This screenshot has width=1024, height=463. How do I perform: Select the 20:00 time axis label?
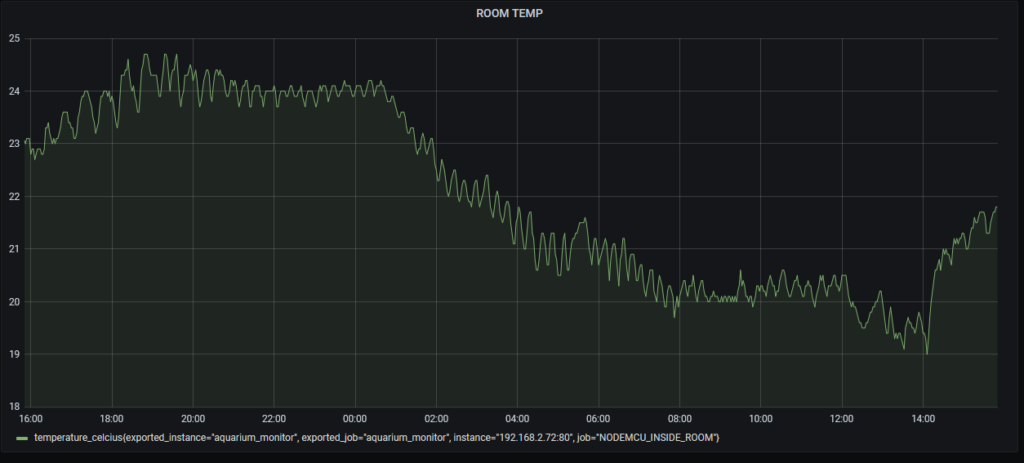[193, 418]
